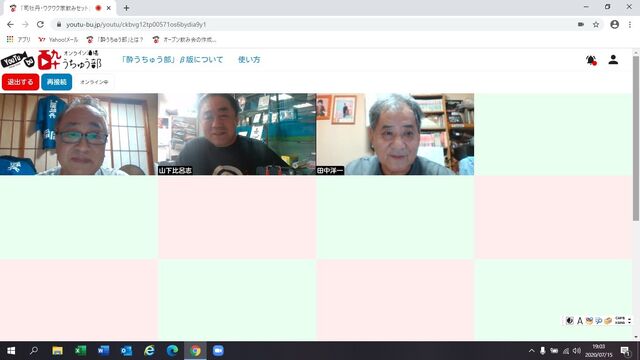This screenshot has width=640, height=360.
Task: Open the volume speaker tray icon
Action: pos(577,351)
